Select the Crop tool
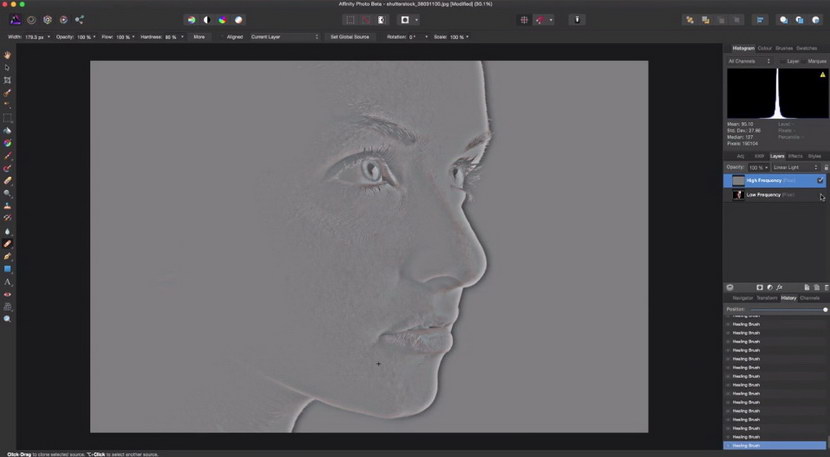 tap(7, 80)
